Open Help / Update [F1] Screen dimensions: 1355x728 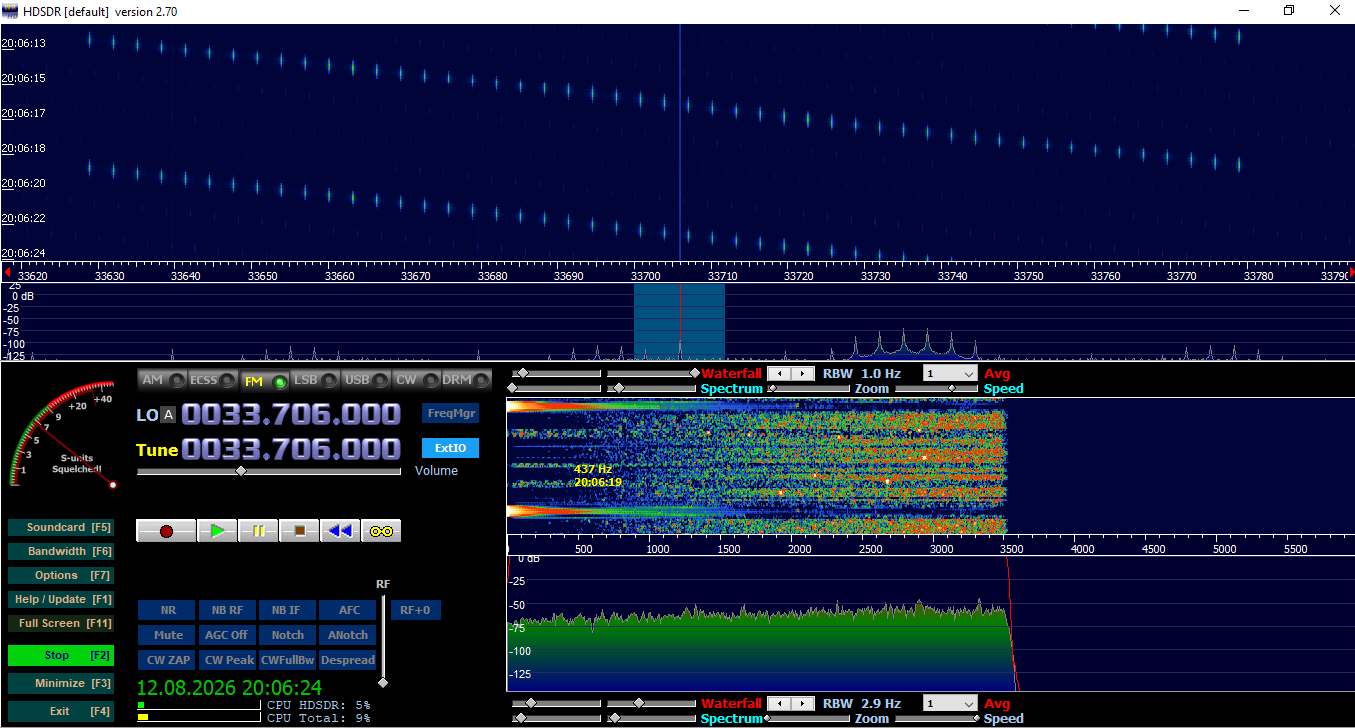(x=60, y=599)
